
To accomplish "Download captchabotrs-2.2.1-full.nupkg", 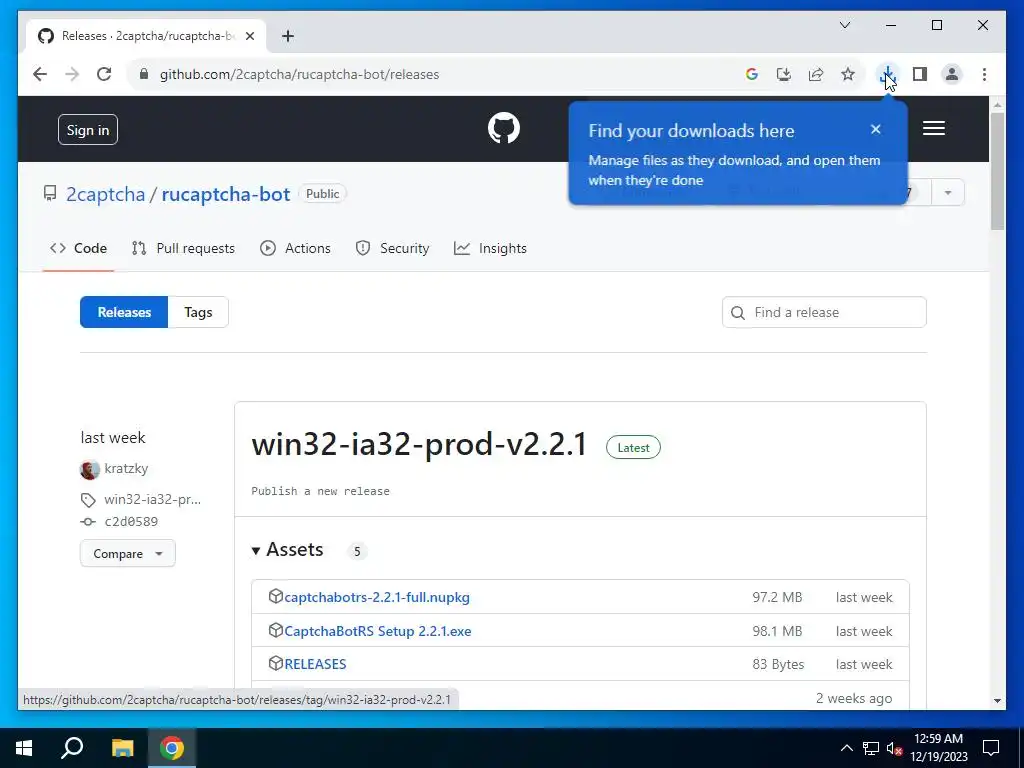I will 377,597.
